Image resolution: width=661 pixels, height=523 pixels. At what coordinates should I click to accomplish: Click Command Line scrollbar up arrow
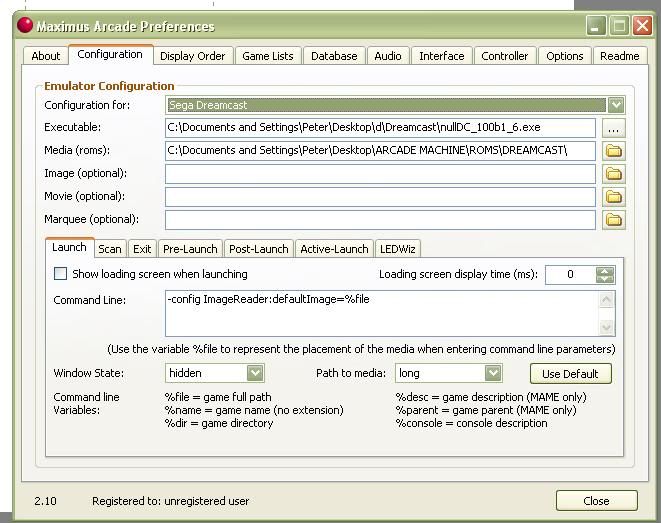[x=607, y=300]
